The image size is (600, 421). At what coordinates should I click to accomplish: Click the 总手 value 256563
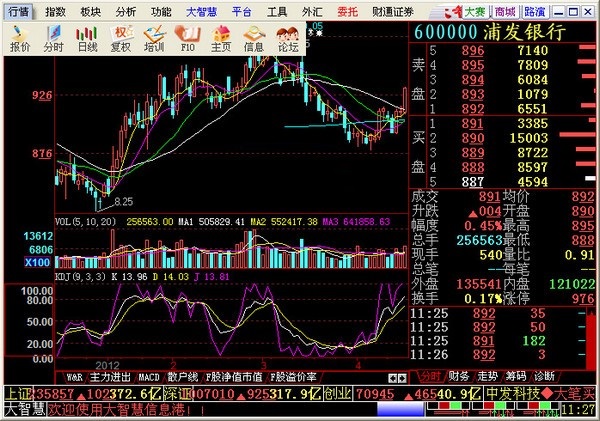(x=479, y=240)
